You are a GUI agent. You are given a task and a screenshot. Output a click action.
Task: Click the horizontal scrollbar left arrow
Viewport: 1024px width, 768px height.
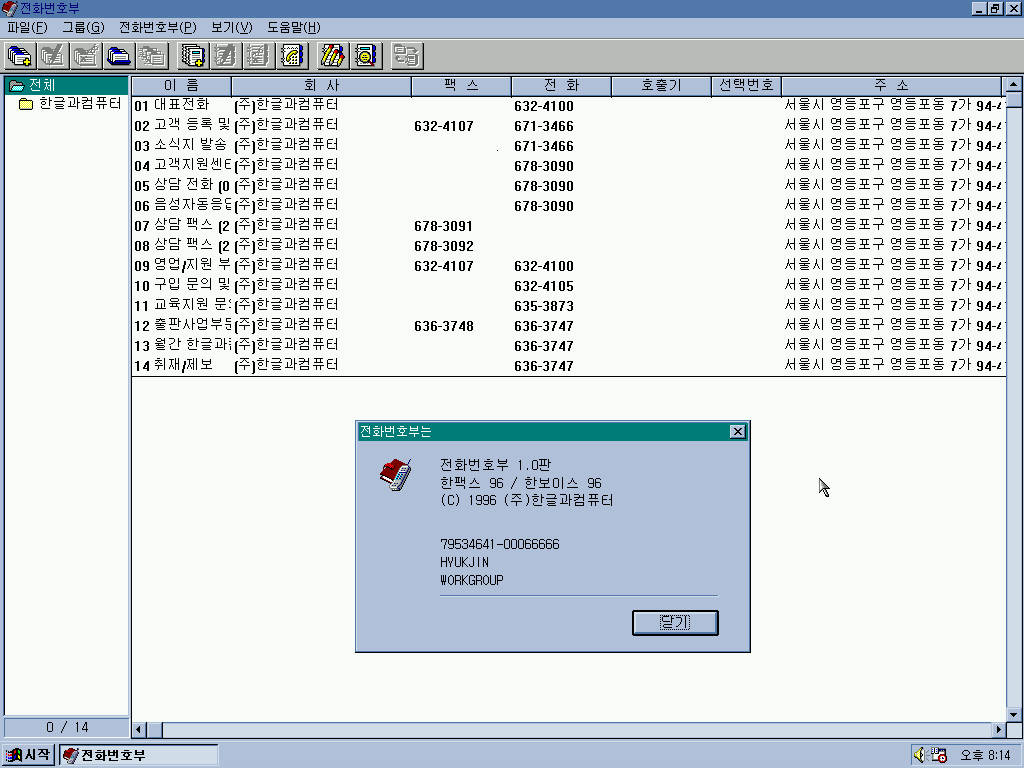point(139,729)
